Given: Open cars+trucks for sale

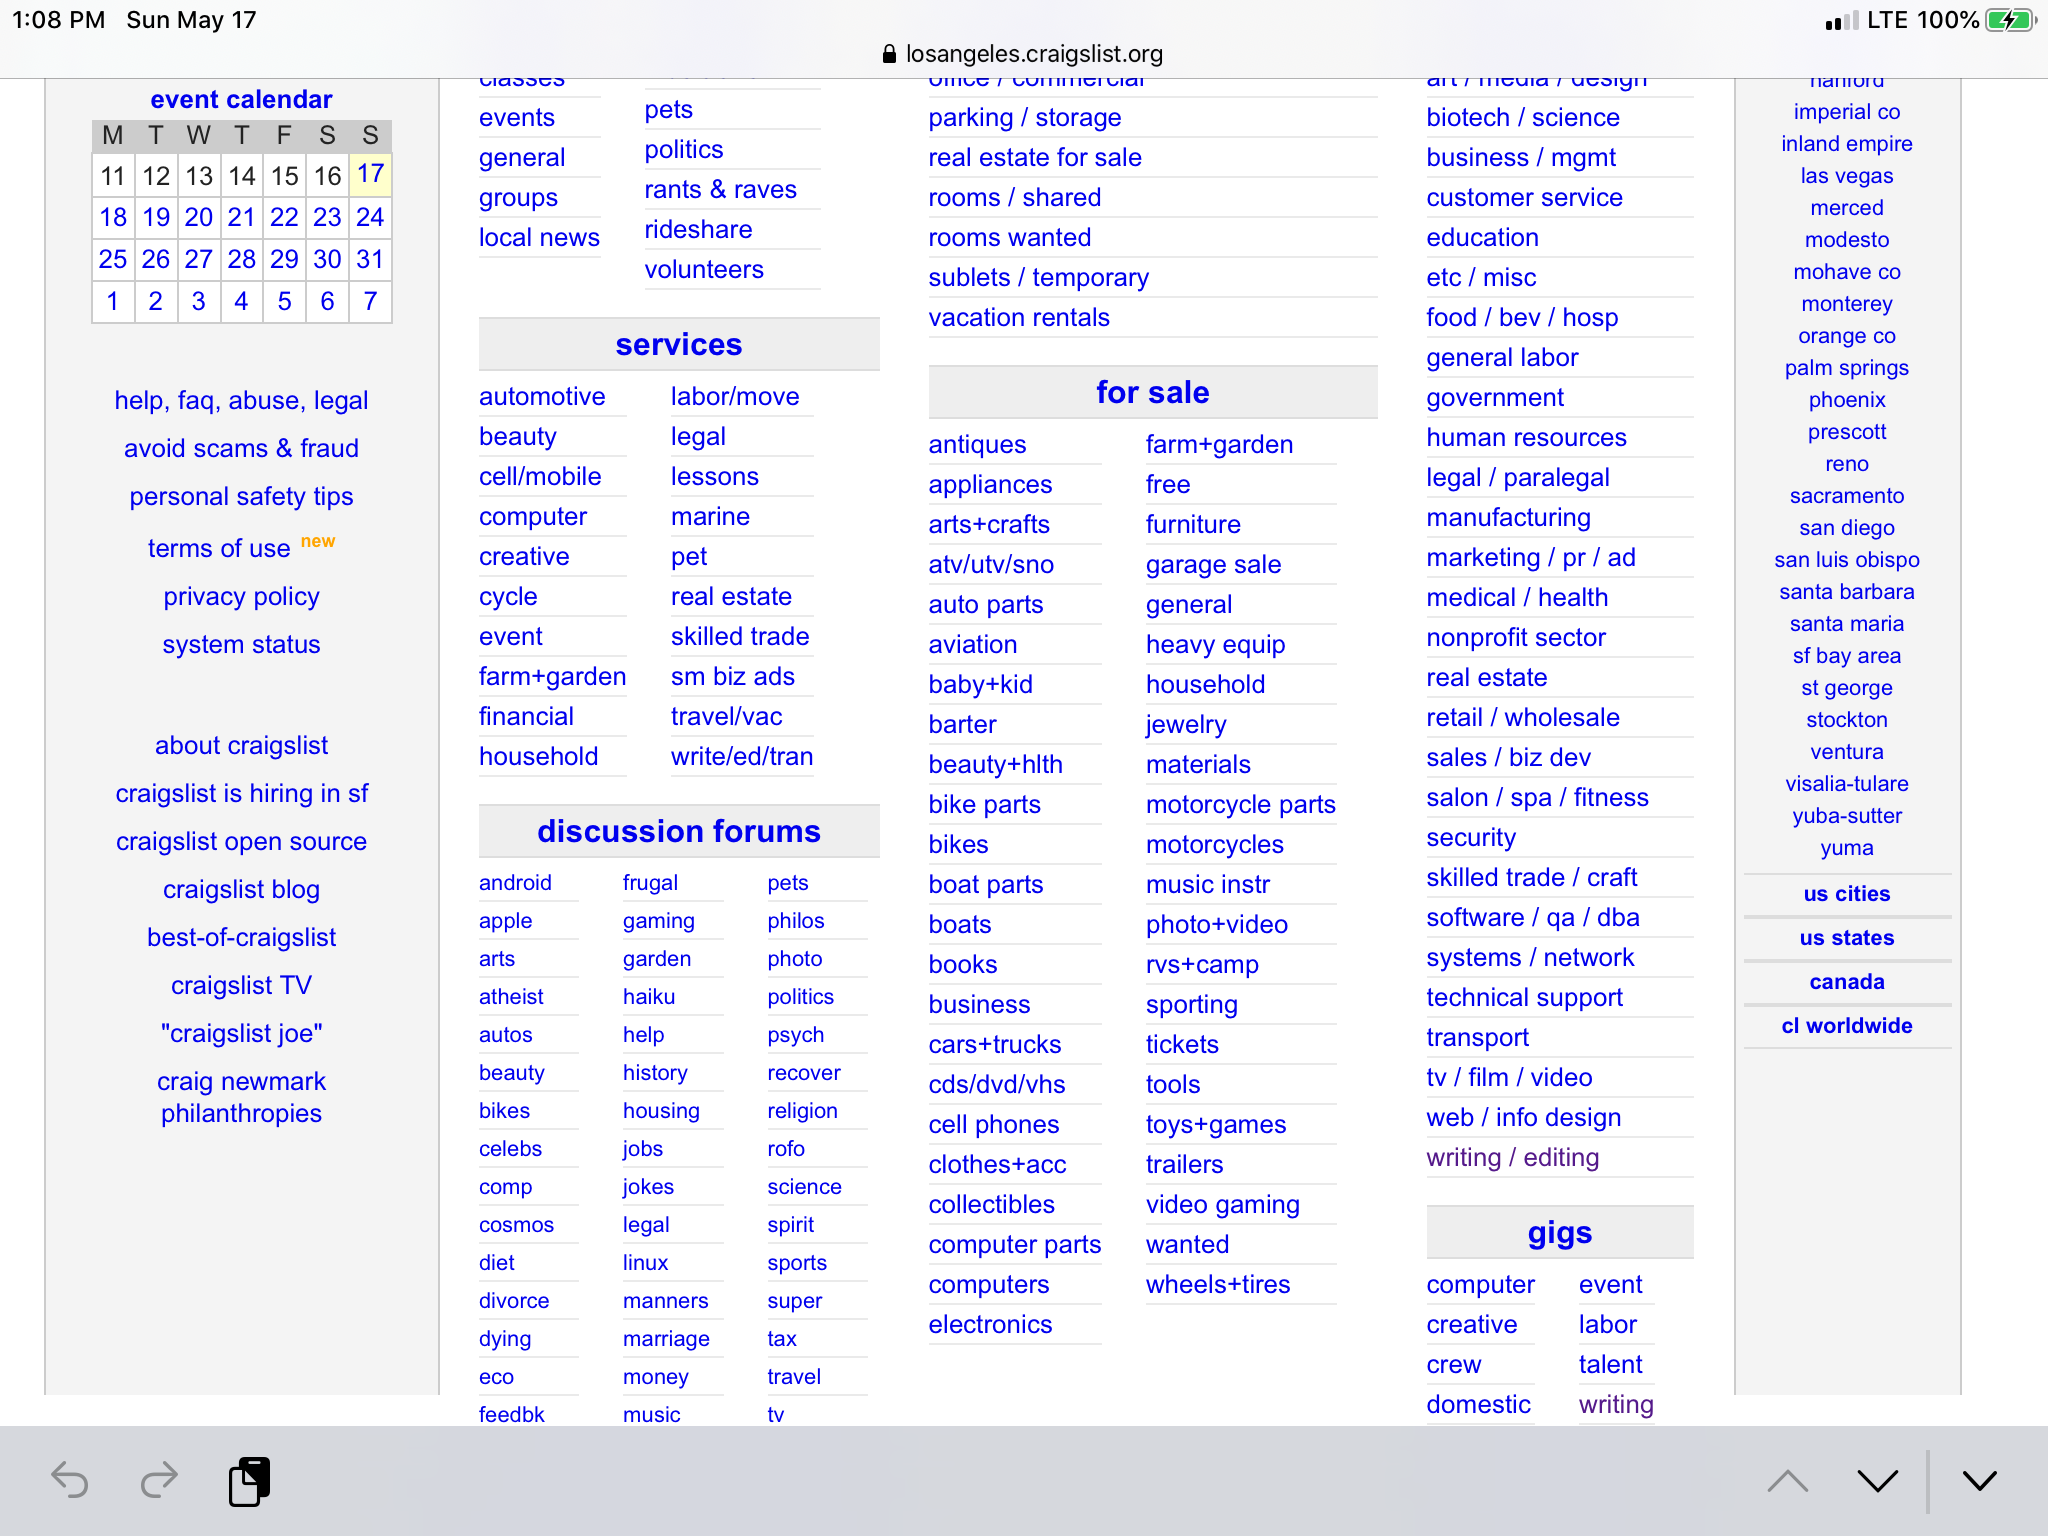Looking at the screenshot, I should (995, 1044).
